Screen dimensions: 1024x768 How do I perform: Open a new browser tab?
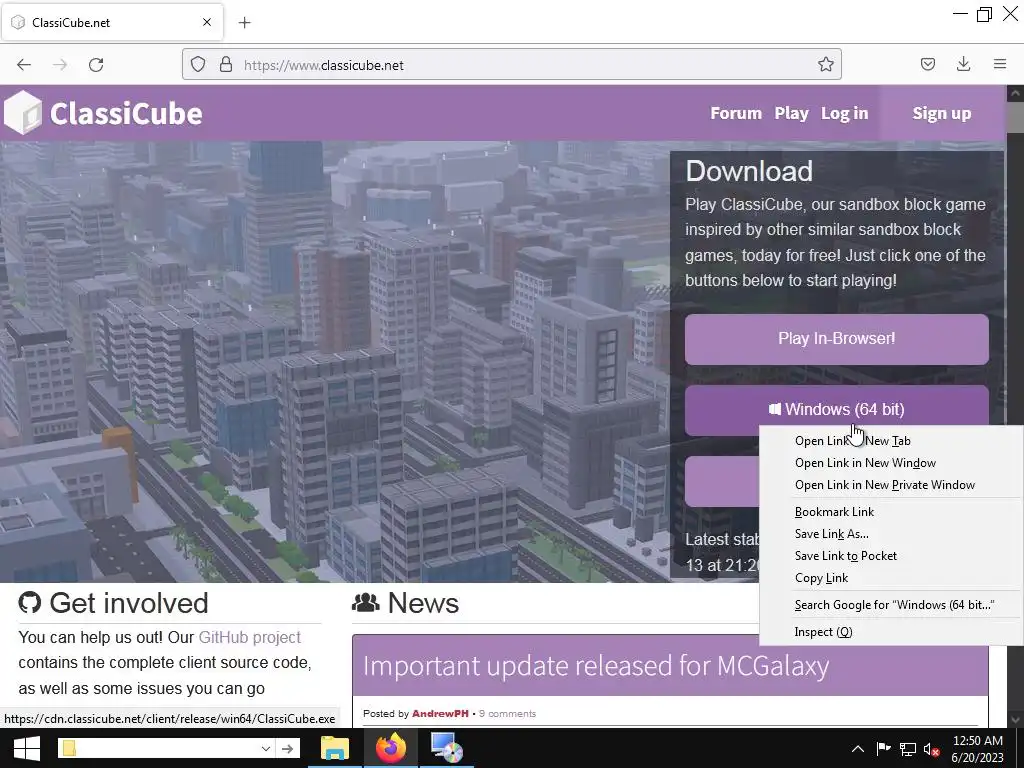pyautogui.click(x=244, y=23)
